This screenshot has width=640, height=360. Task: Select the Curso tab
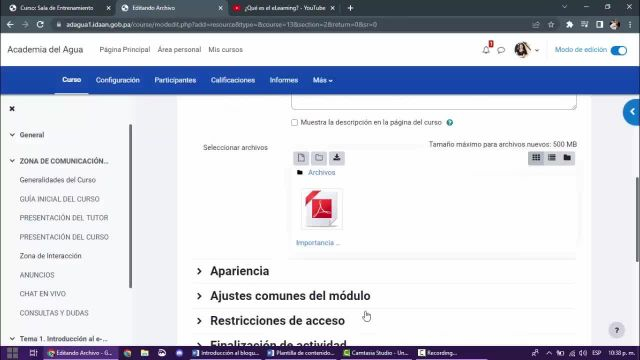coord(71,80)
